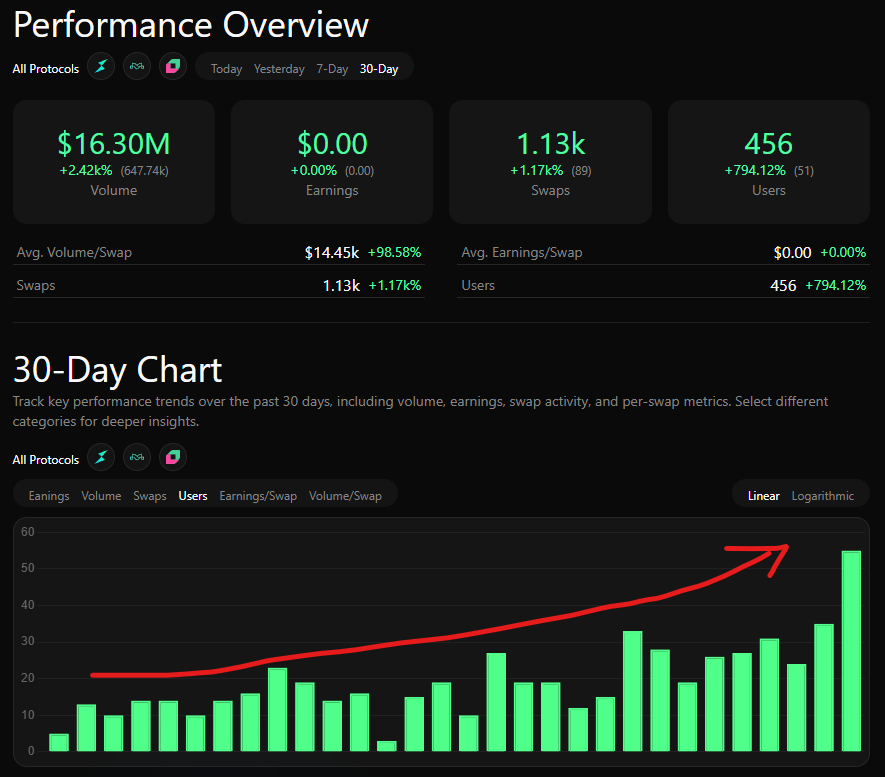
Task: Switch overview to Yesterday
Action: pyautogui.click(x=279, y=69)
